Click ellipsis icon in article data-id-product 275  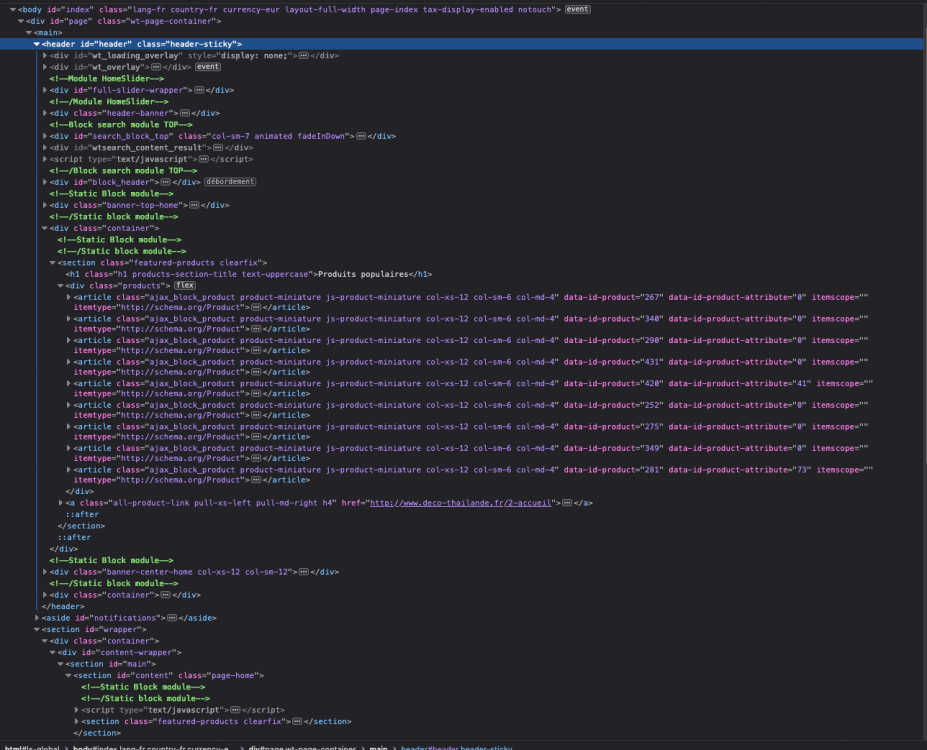click(x=256, y=437)
